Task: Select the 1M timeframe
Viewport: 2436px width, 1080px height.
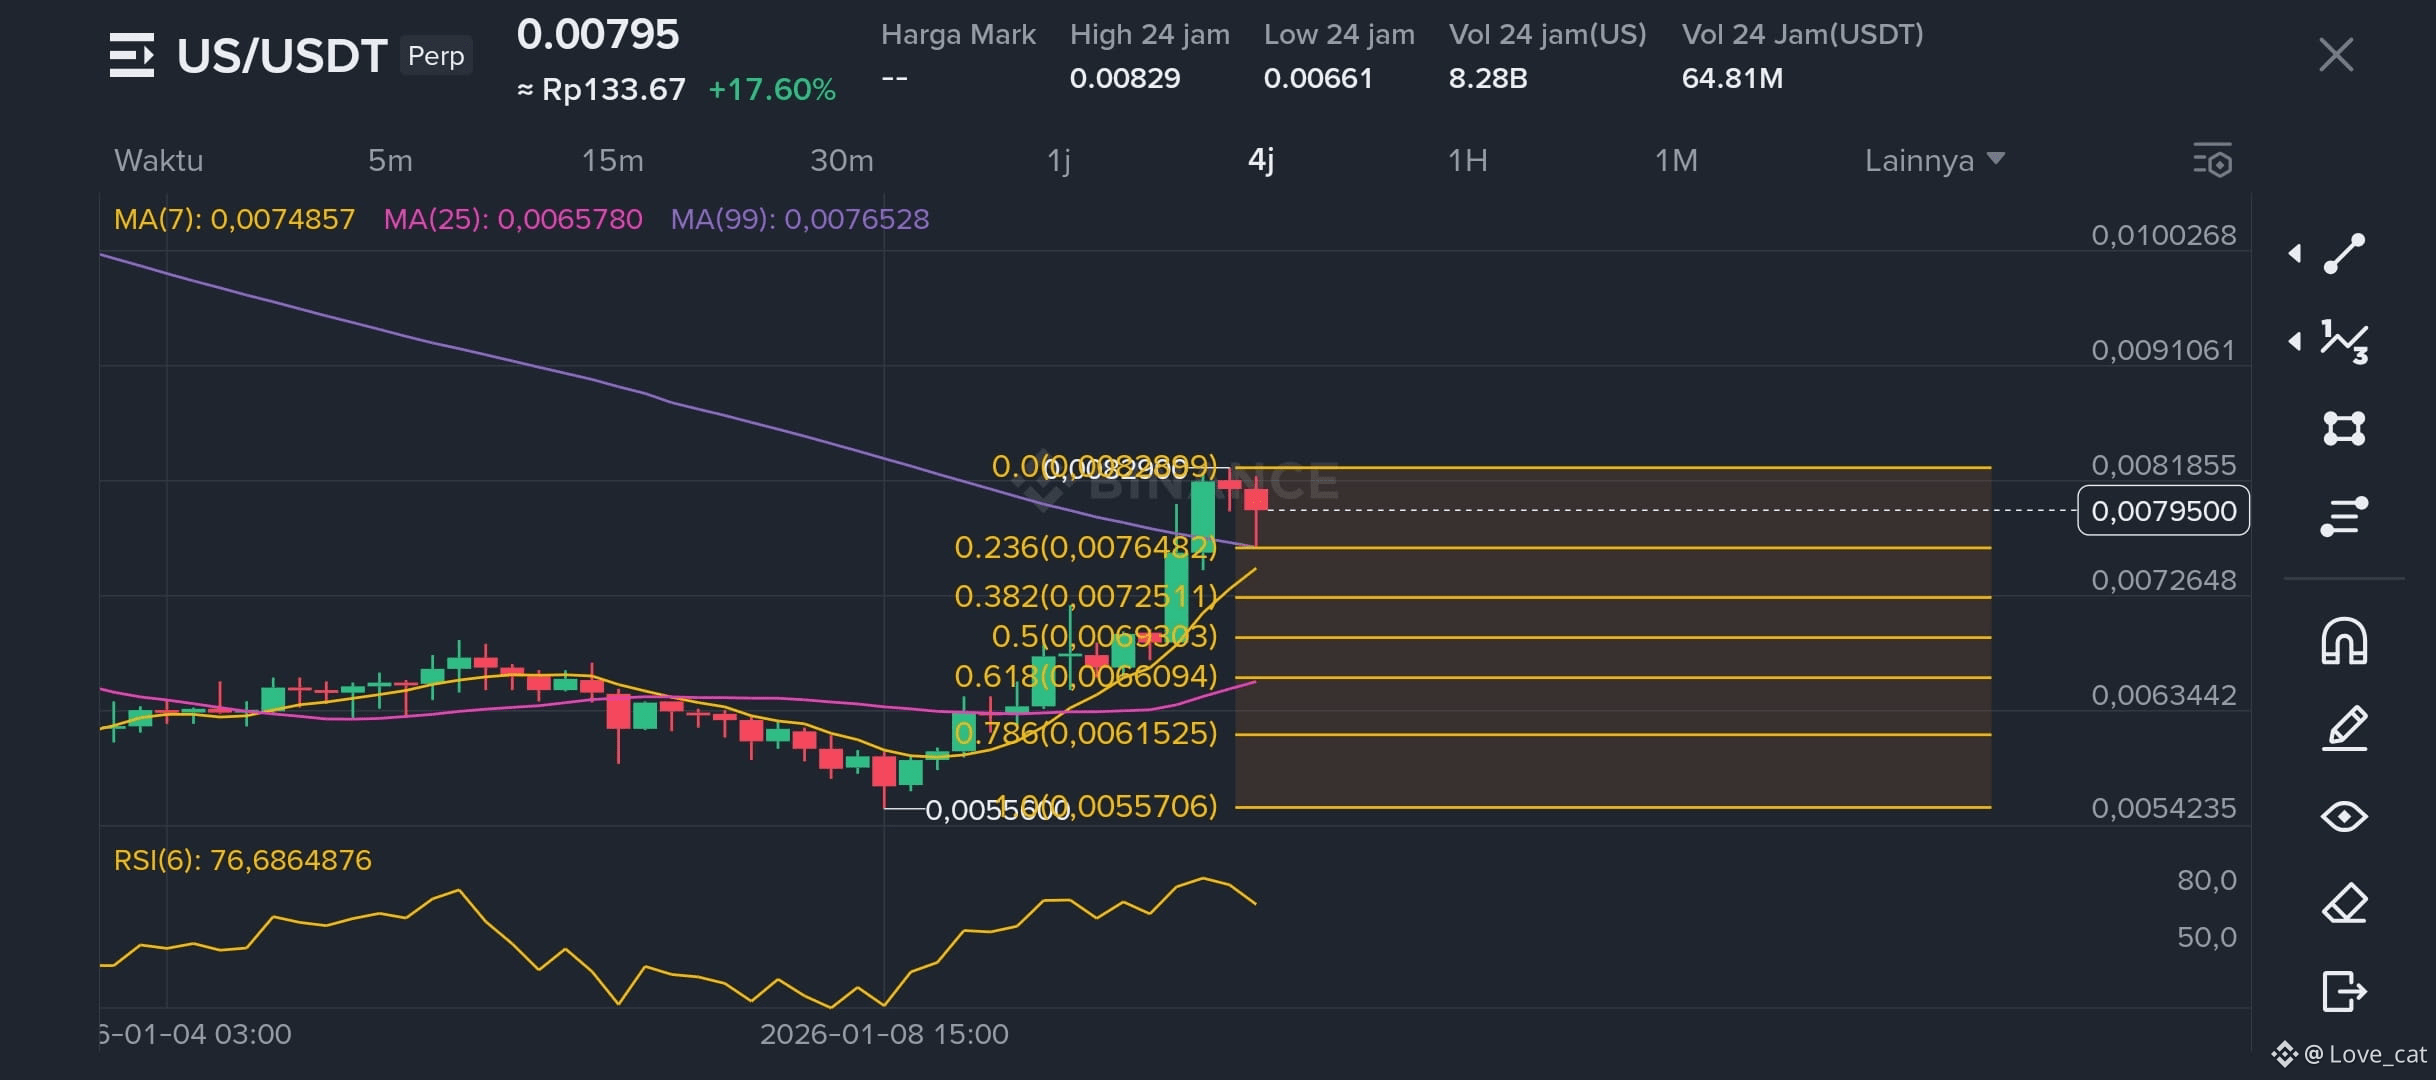Action: (x=1676, y=160)
